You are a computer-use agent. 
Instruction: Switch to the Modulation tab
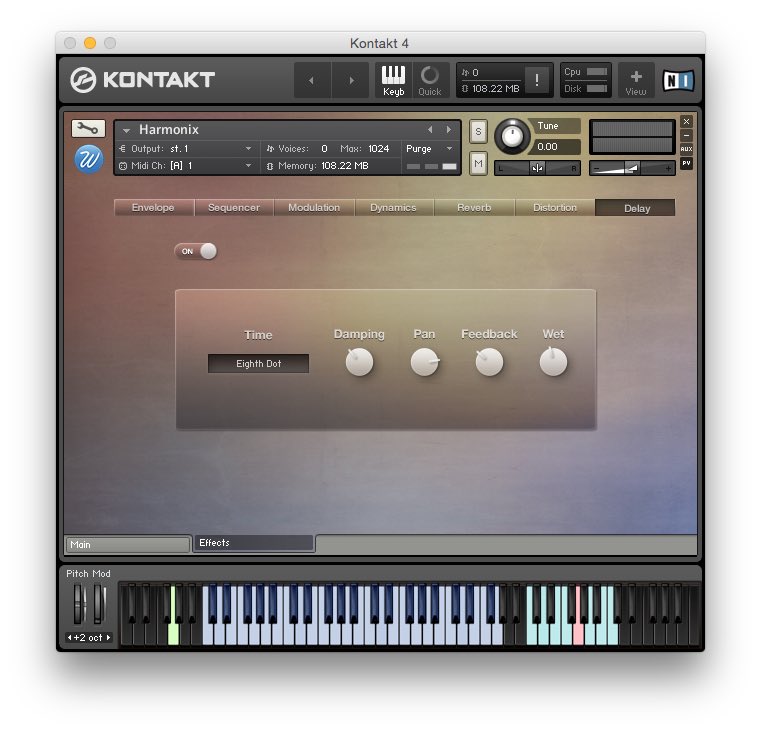(x=314, y=207)
